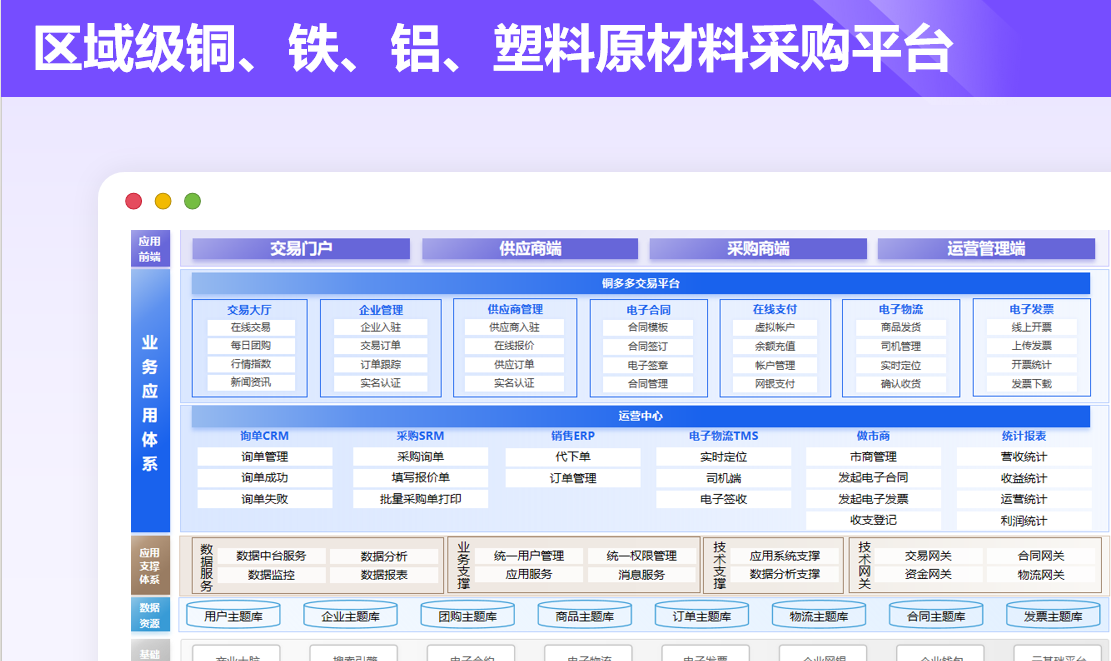This screenshot has height=661, width=1111.
Task: Click the 运营中心 blue banner
Action: tap(641, 416)
